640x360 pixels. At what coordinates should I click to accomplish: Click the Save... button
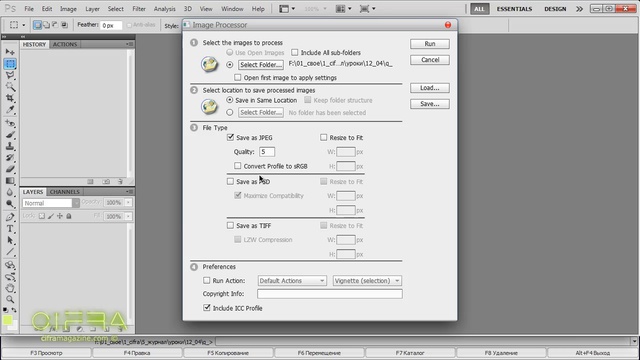coord(430,104)
